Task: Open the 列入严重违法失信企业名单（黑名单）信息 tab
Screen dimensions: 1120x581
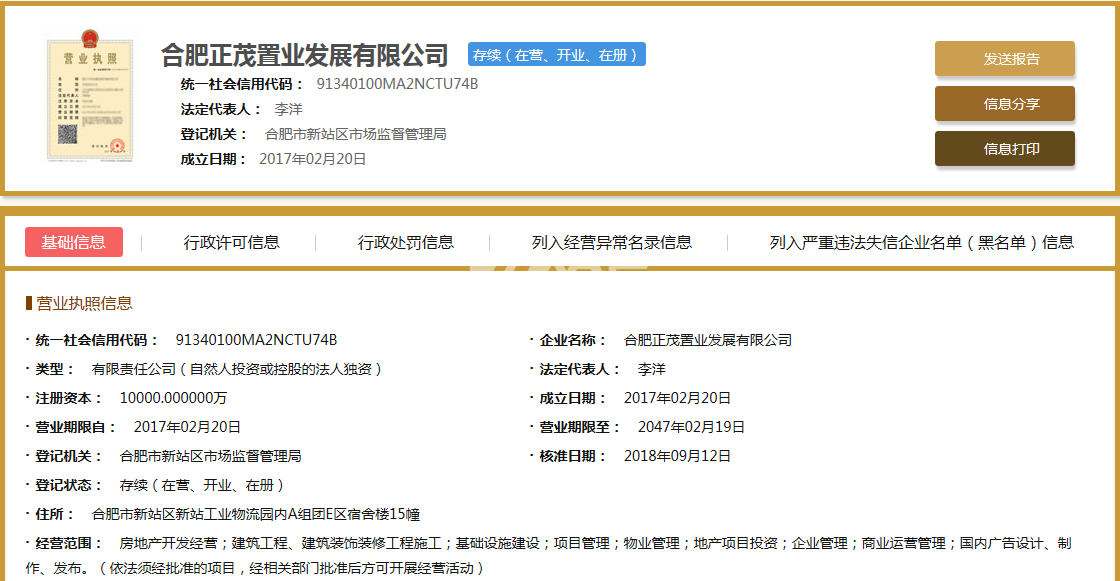Action: click(x=921, y=243)
